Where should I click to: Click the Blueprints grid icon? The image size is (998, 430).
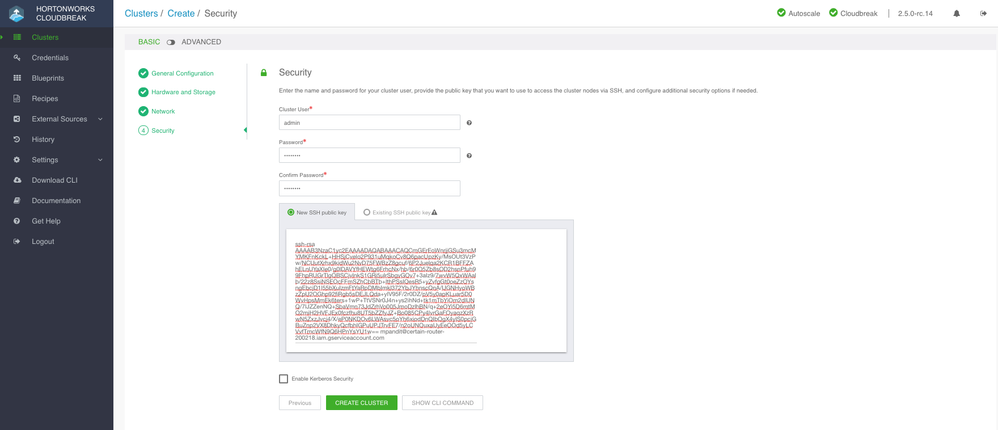pos(17,78)
